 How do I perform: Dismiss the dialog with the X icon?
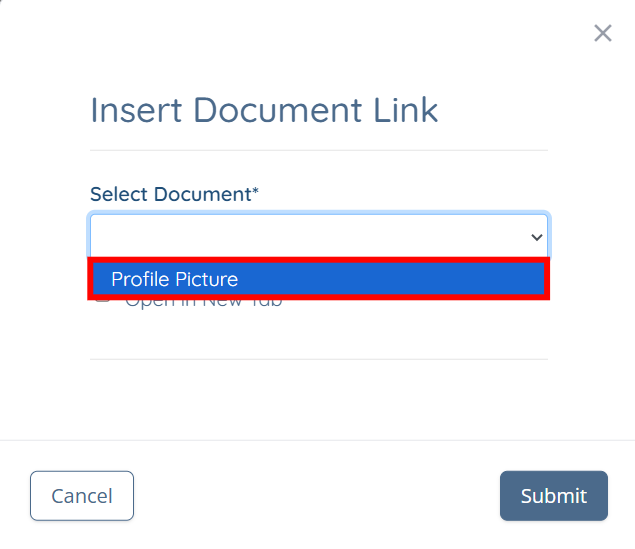point(603,33)
